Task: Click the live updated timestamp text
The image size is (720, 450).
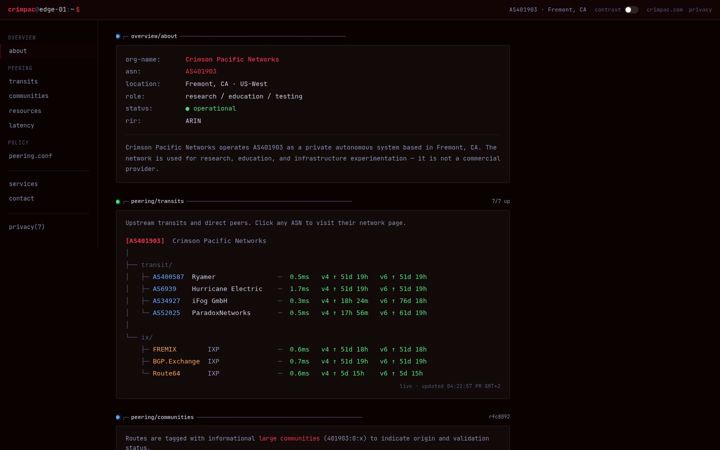Action: (450, 386)
